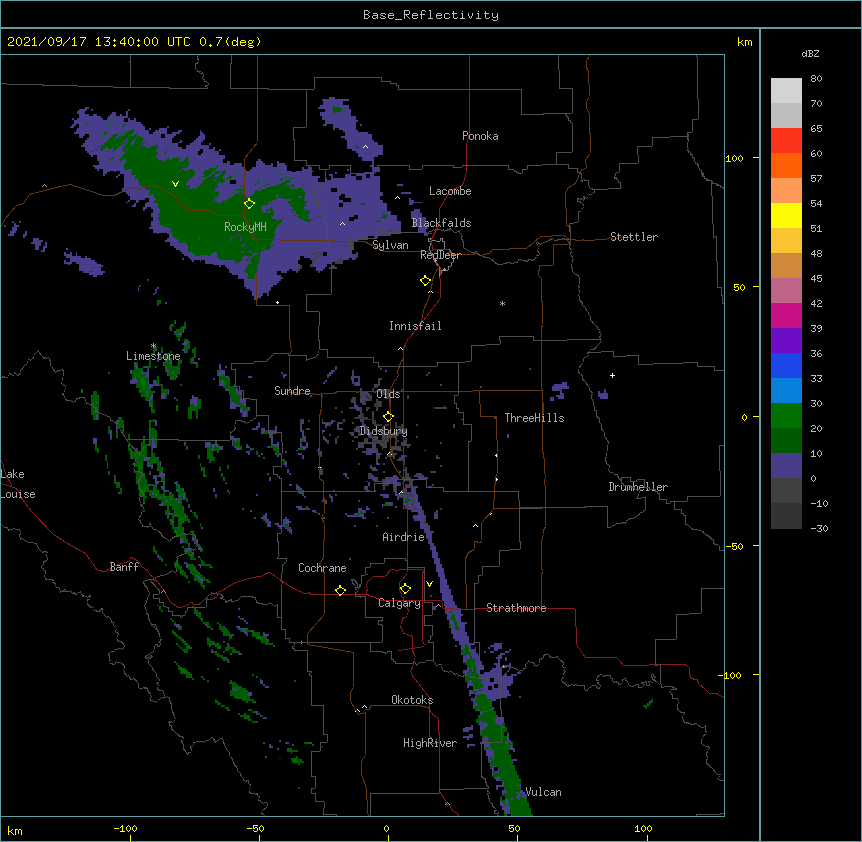Pick the bright yellow swatch in dBZ legend

point(786,215)
